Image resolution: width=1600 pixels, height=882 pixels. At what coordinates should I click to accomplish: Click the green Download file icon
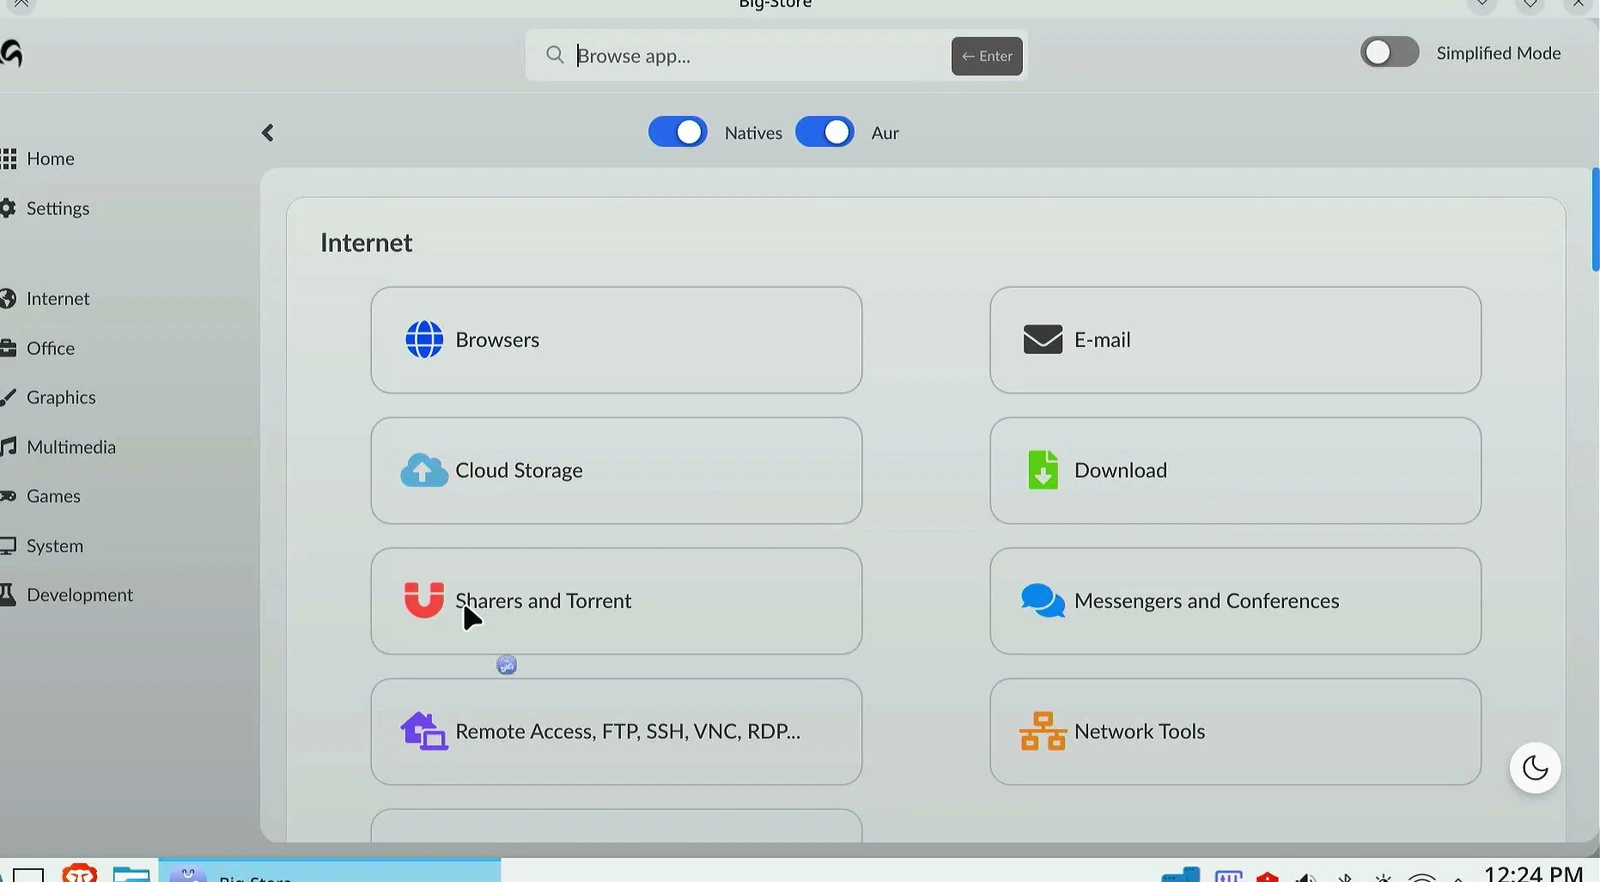tap(1043, 470)
